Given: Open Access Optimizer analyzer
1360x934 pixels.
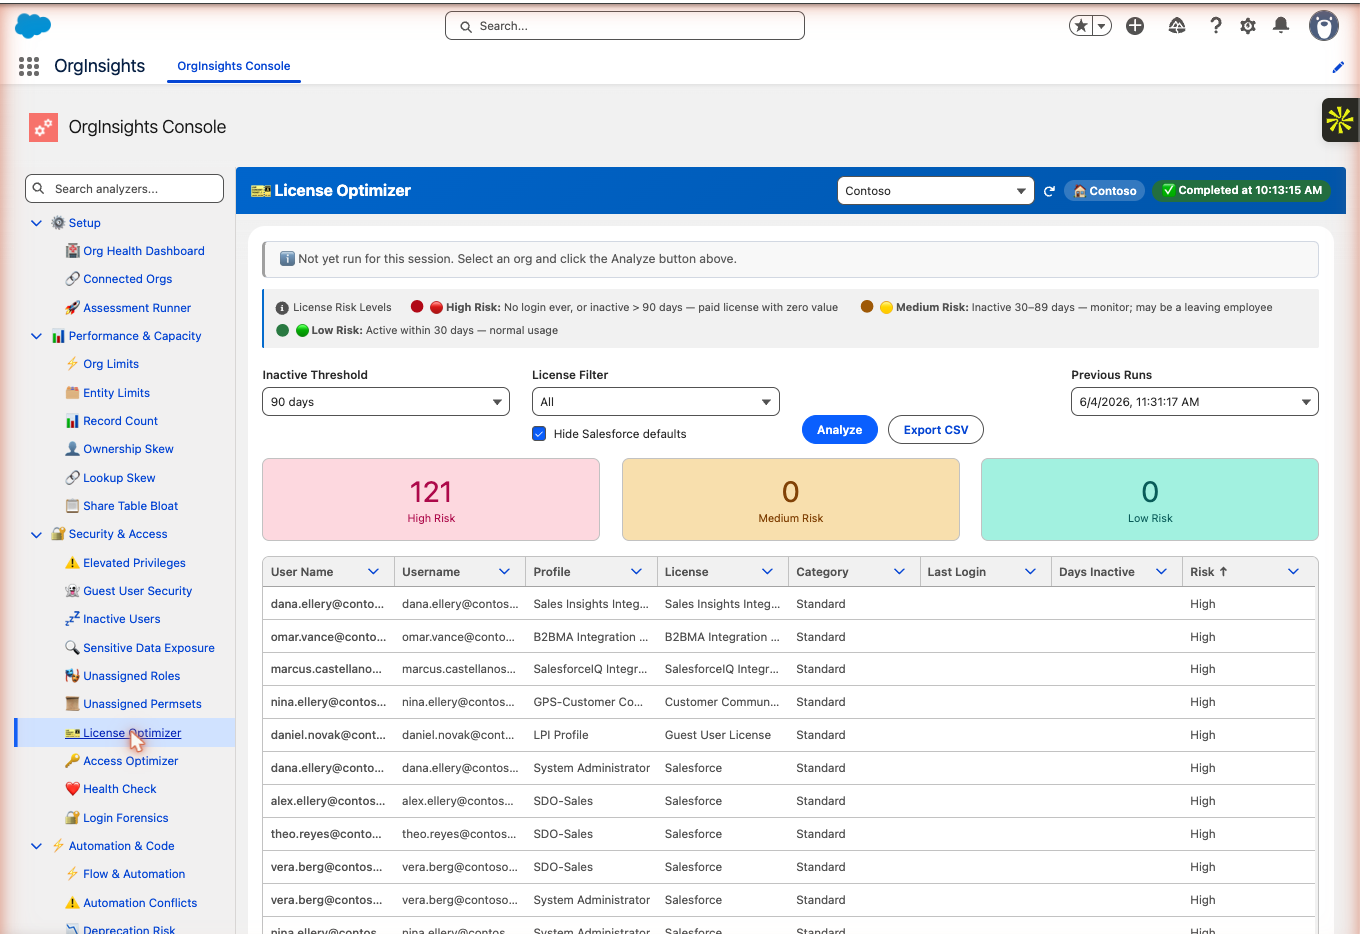Looking at the screenshot, I should [x=130, y=761].
